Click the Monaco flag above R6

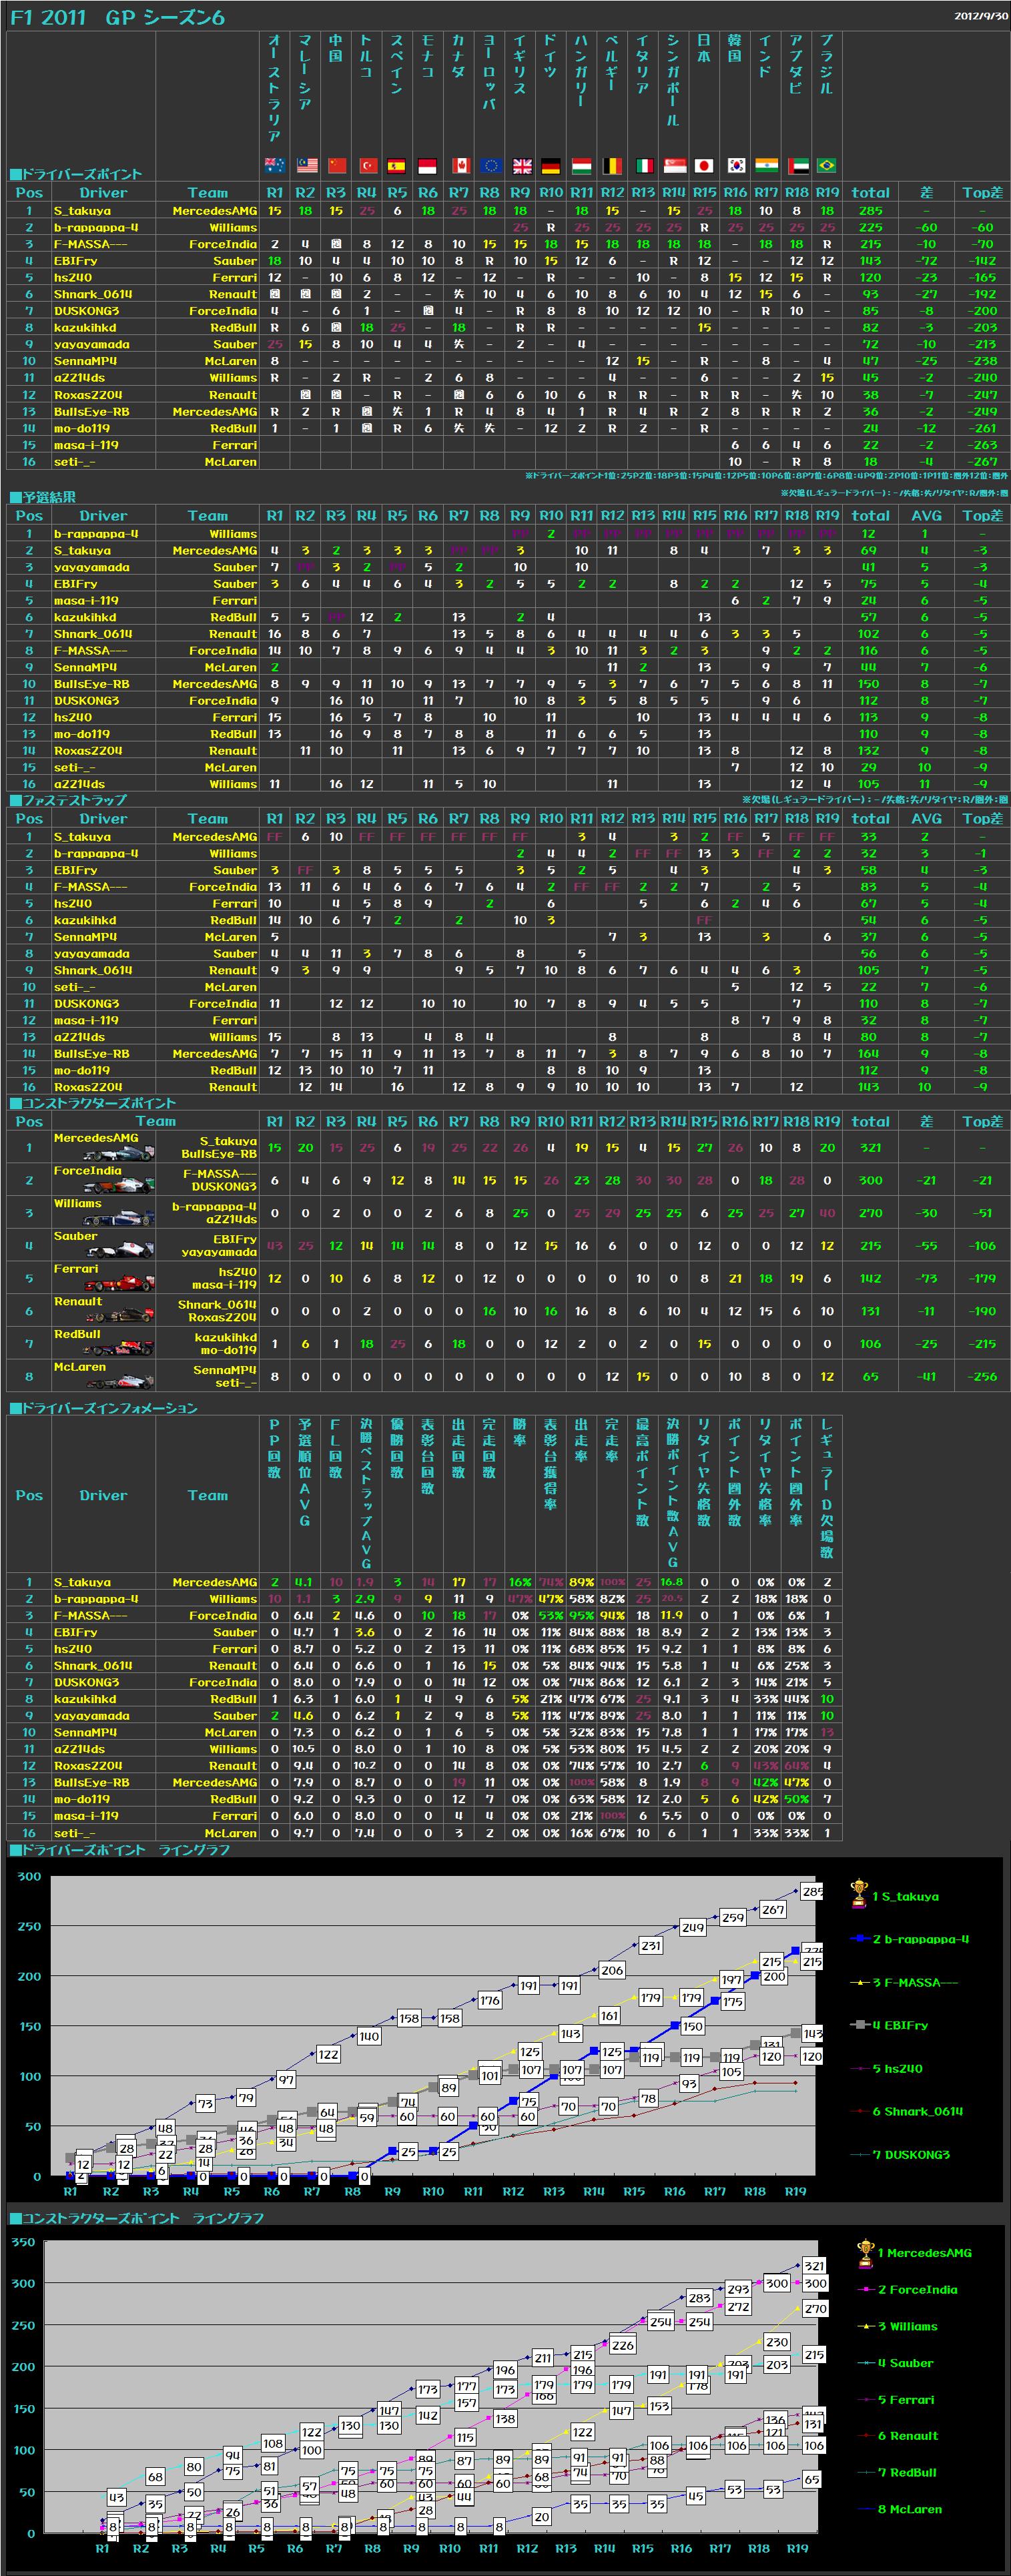(428, 165)
